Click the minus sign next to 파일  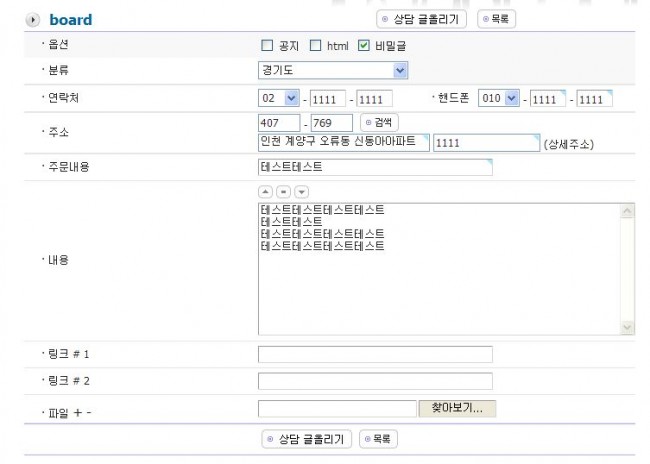click(x=91, y=411)
